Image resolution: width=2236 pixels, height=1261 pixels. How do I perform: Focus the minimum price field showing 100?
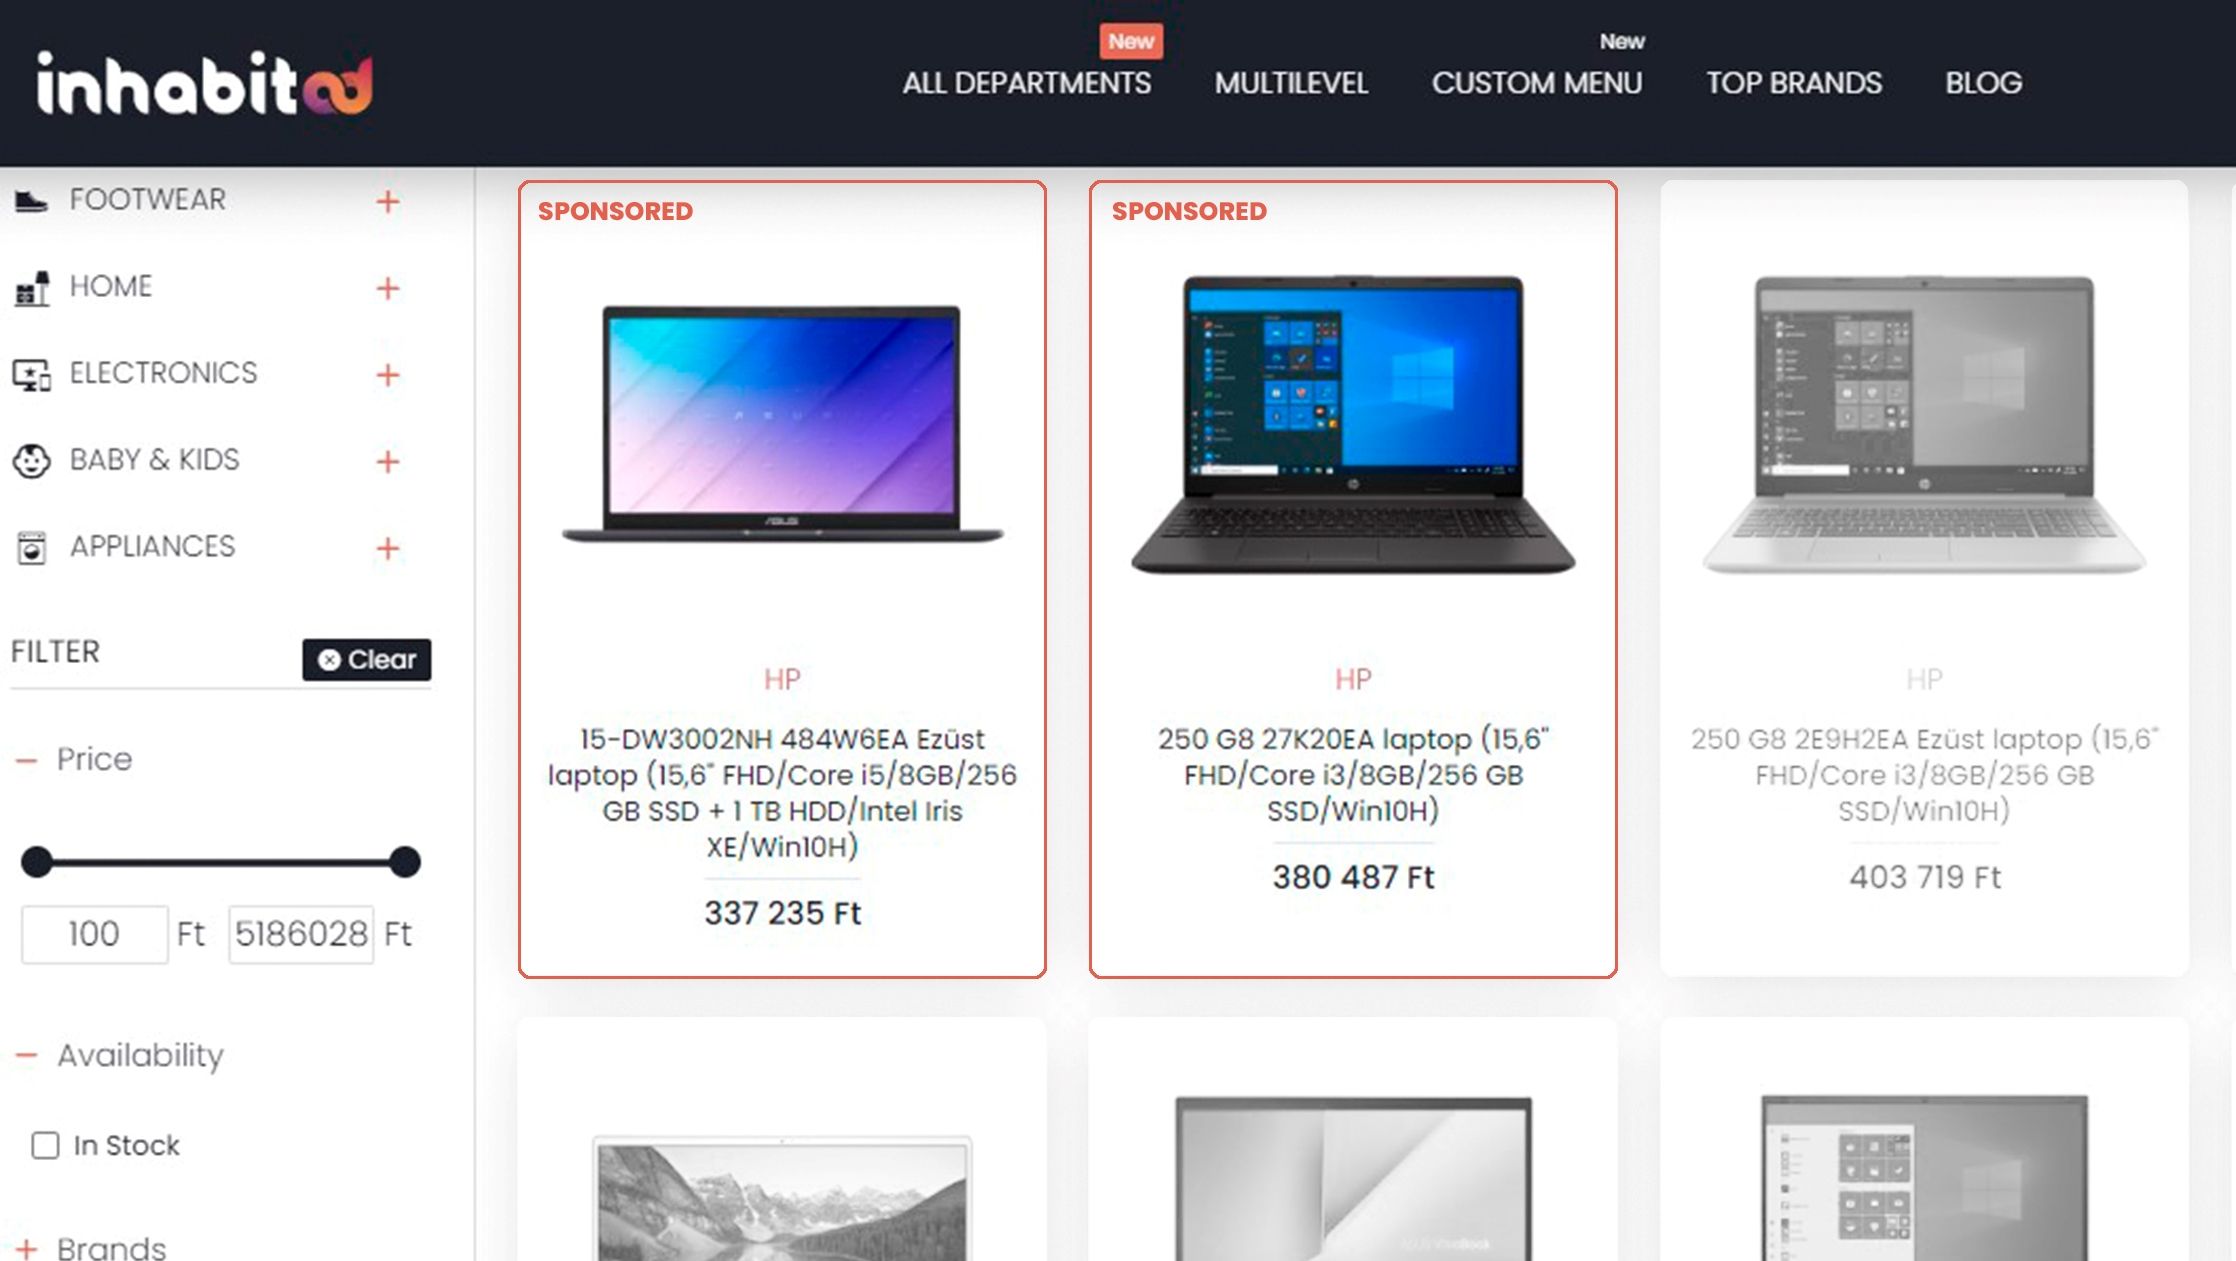[x=95, y=934]
